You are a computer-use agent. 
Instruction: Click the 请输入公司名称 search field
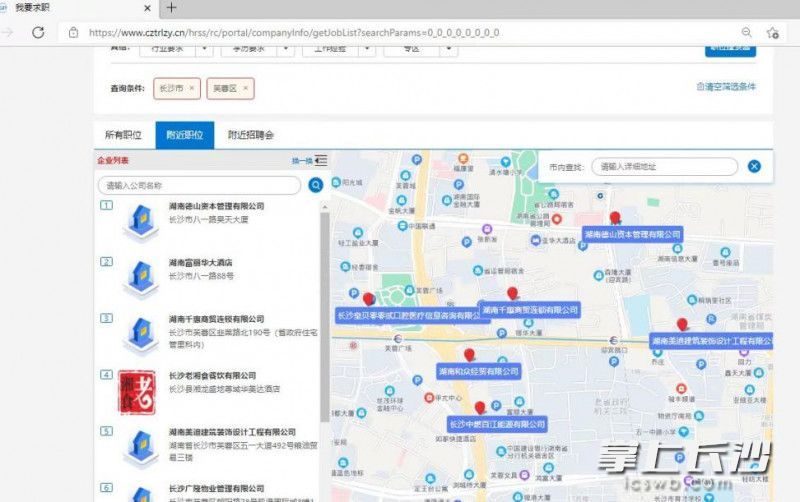(x=198, y=185)
